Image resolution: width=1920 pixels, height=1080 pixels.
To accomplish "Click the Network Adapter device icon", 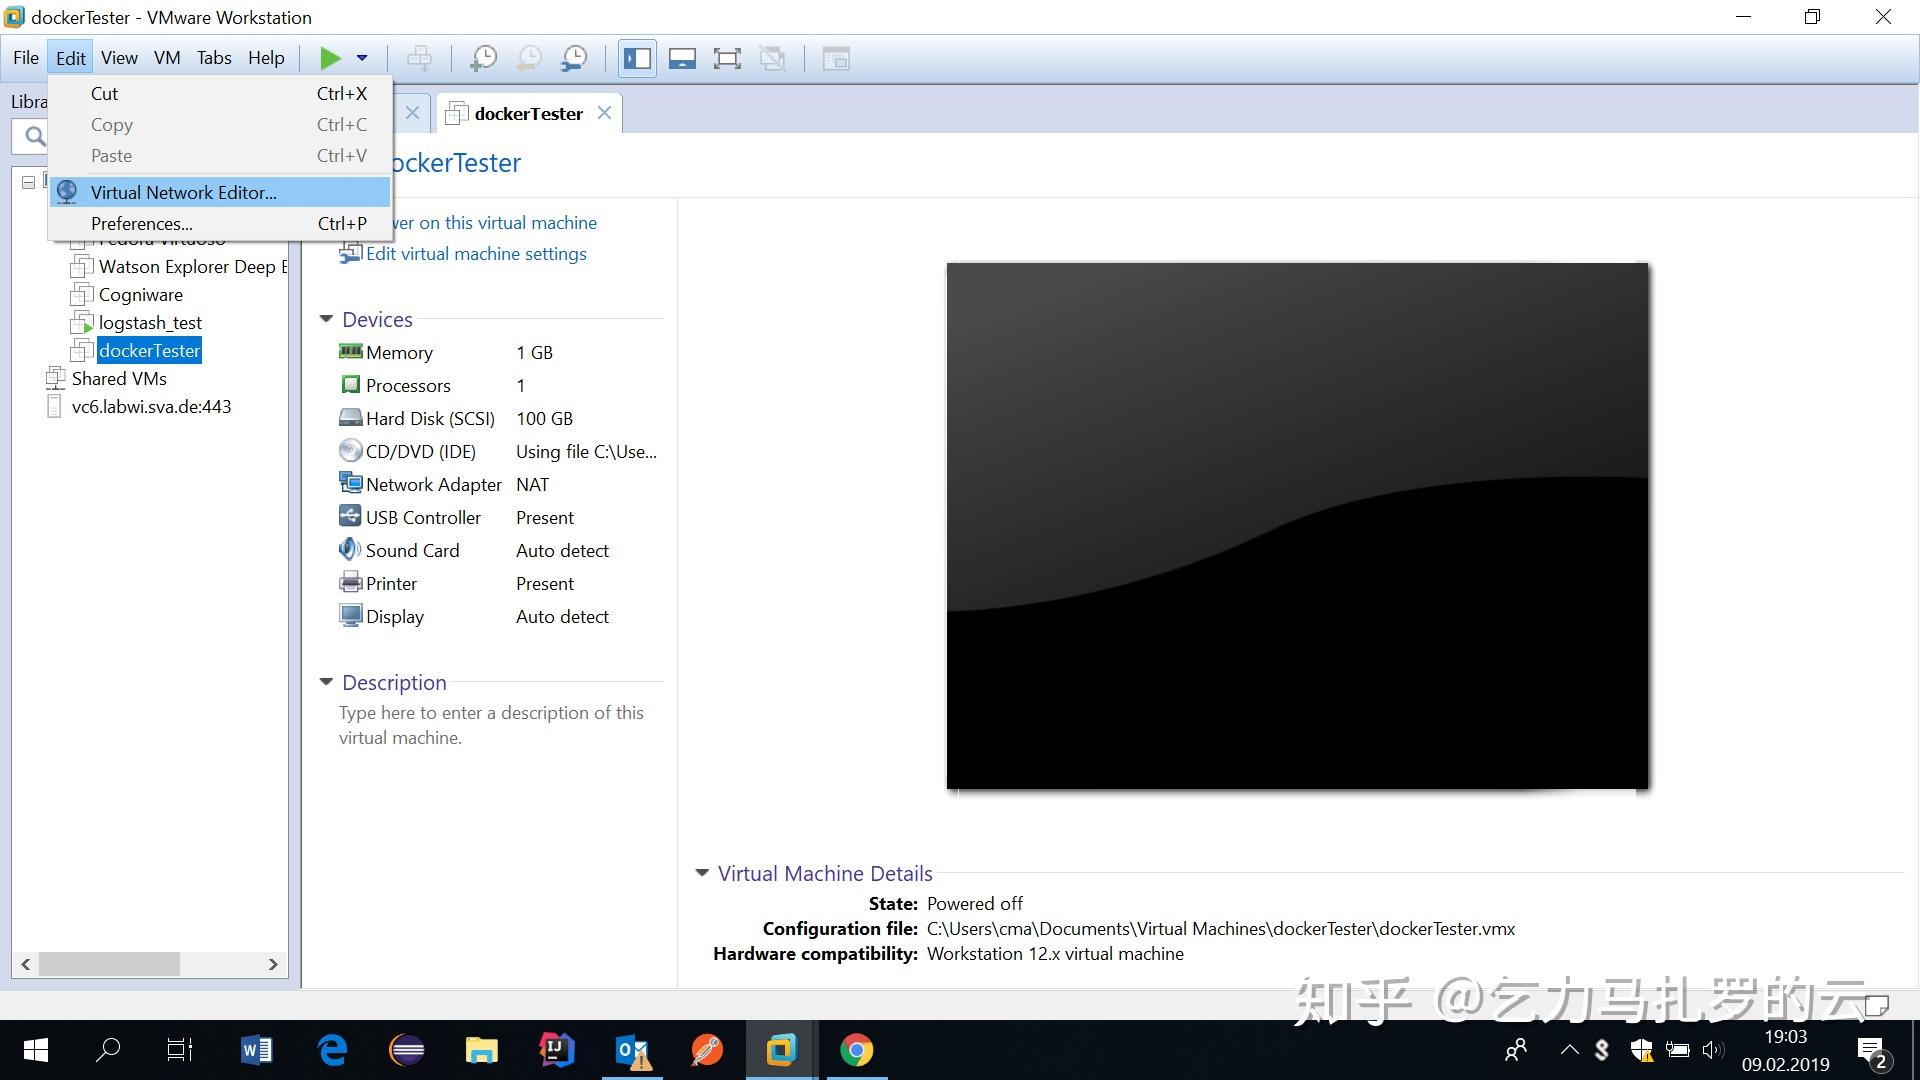I will [350, 484].
